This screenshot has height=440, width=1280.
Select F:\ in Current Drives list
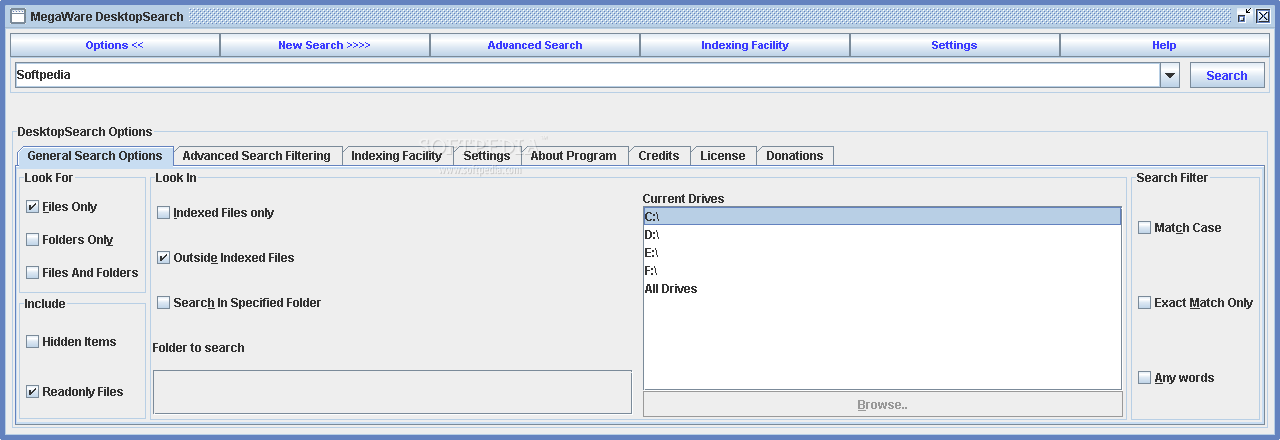tap(882, 271)
